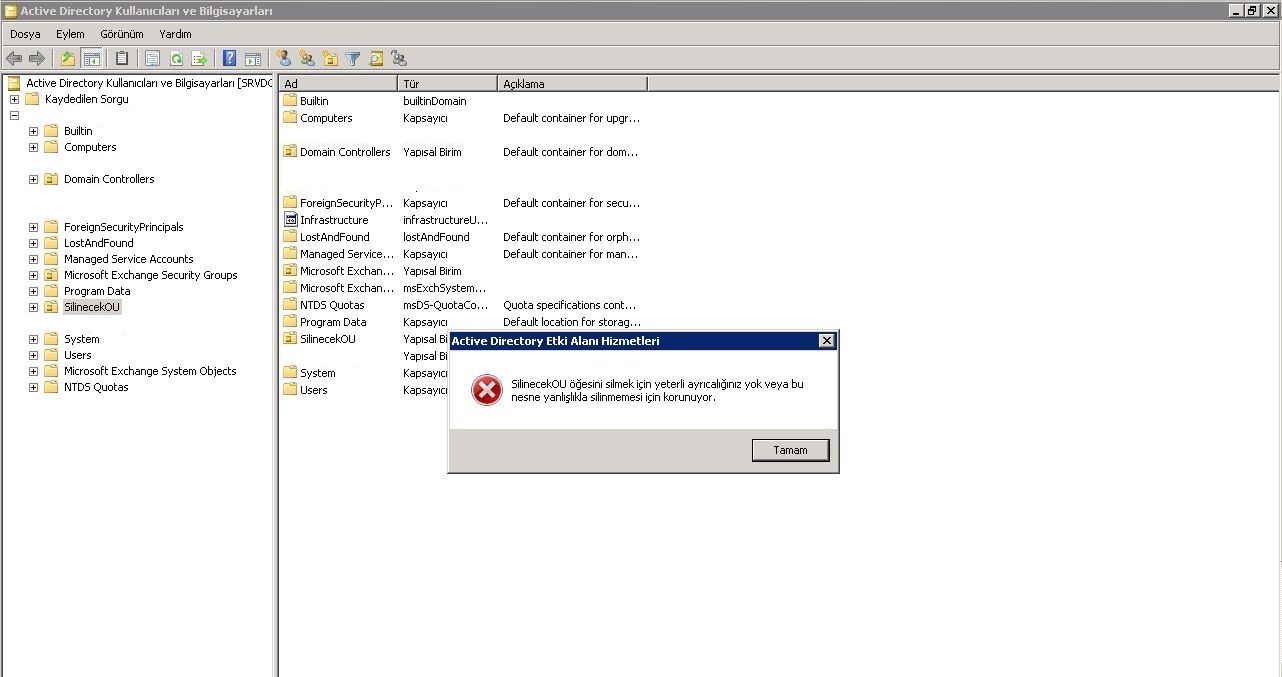
Task: Click the add to group toolbar icon
Action: point(399,59)
